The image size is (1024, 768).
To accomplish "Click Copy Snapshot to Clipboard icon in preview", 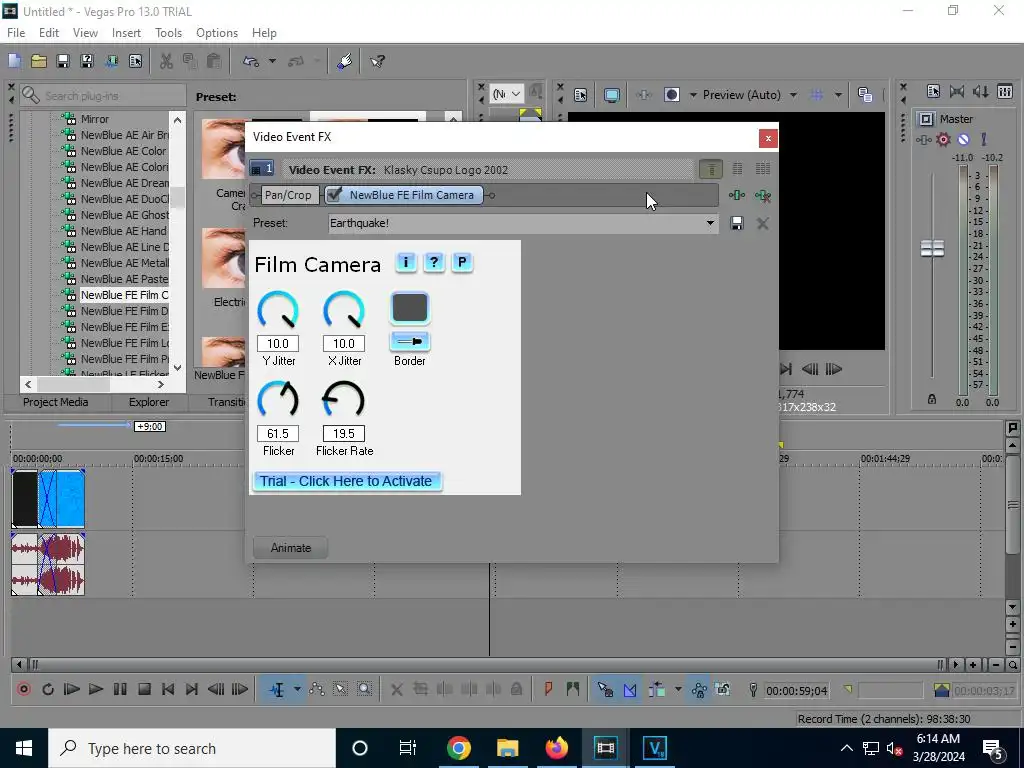I will (x=865, y=95).
